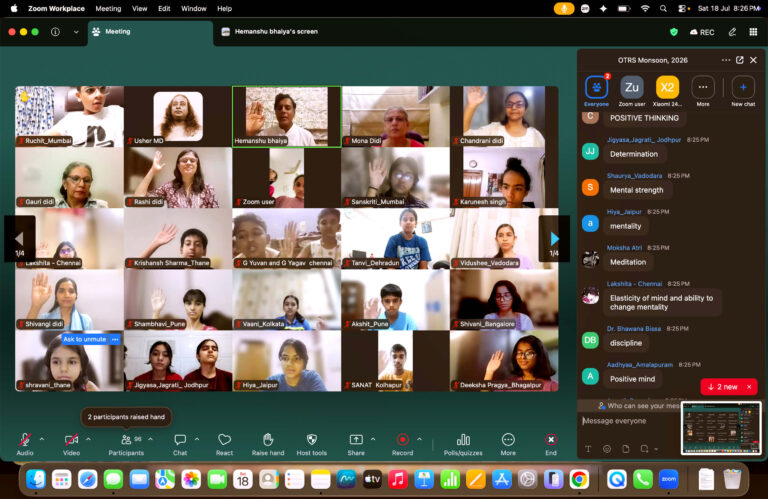Expand the dropdown beside meeting info
This screenshot has width=768, height=499.
click(x=76, y=32)
